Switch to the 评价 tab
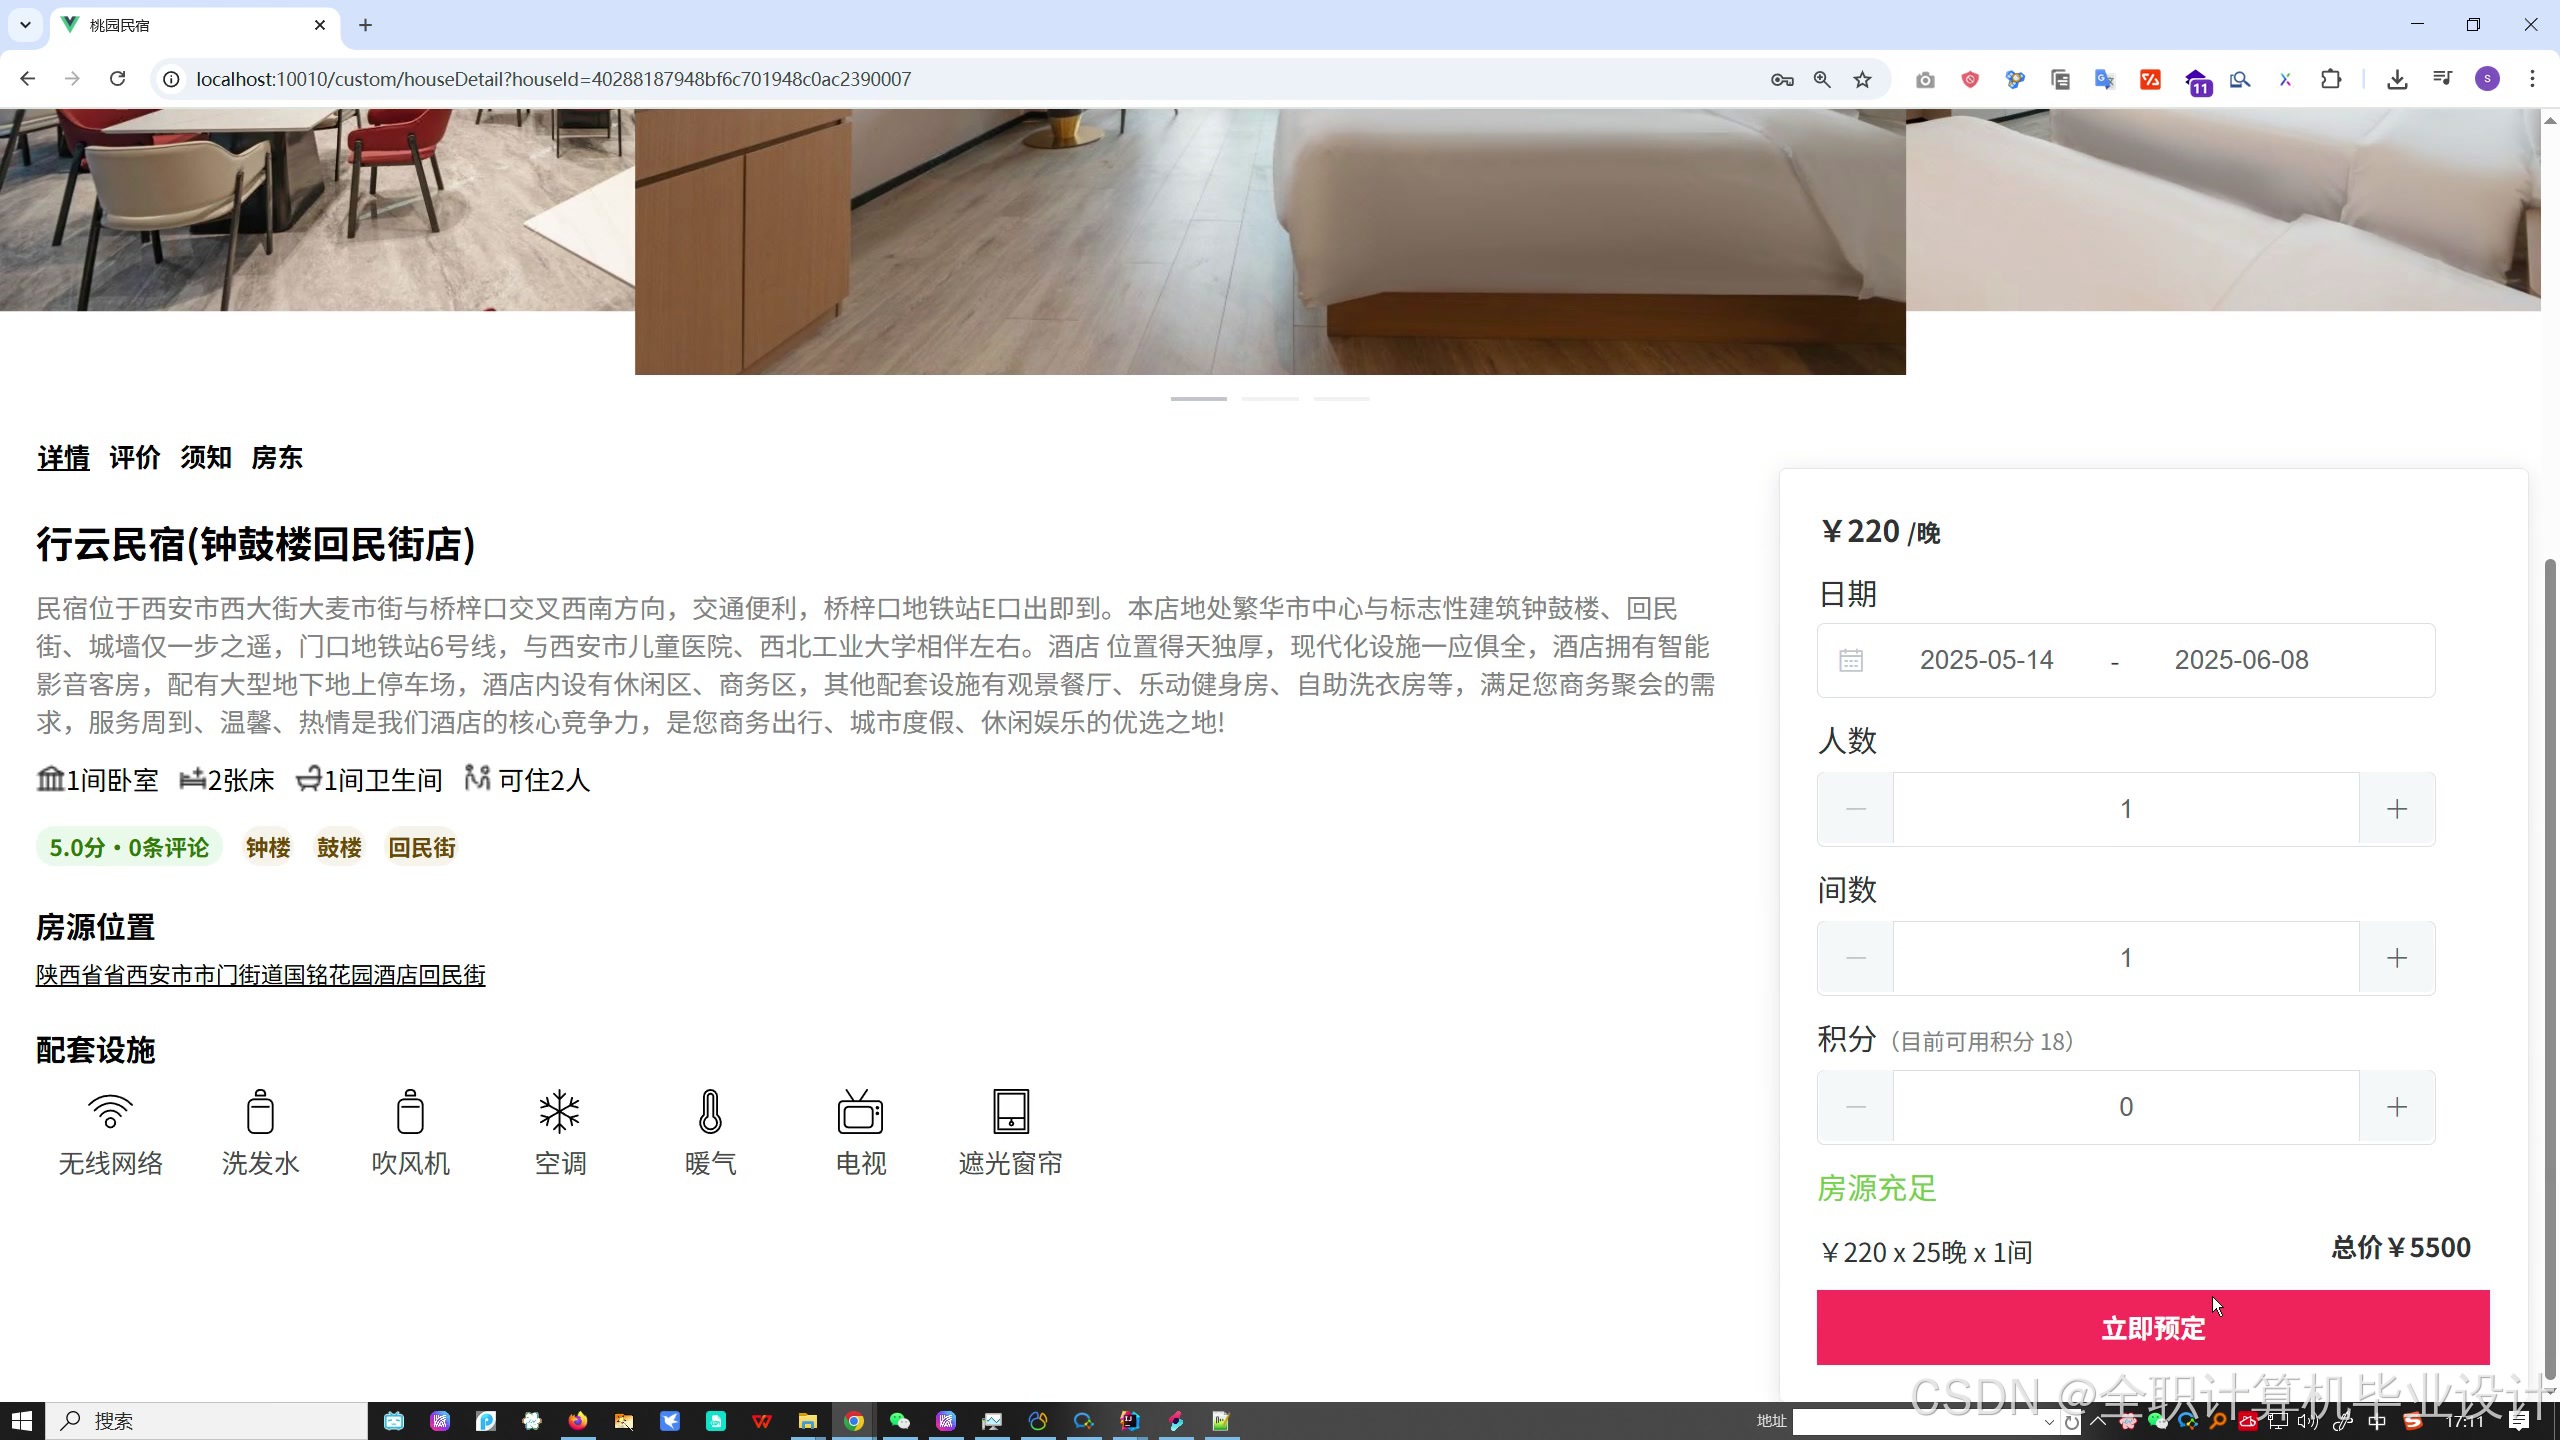2560x1440 pixels. pos(135,458)
